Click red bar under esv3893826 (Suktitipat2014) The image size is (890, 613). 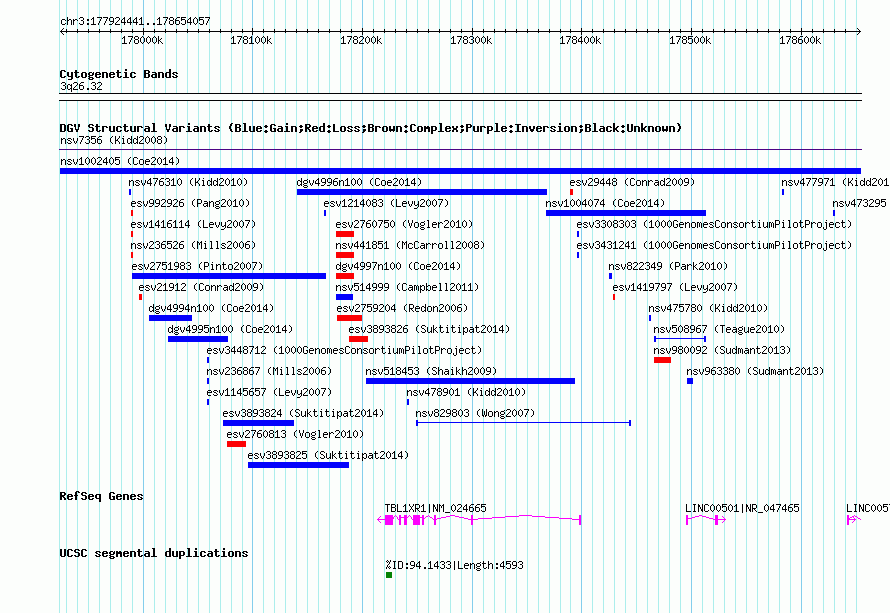pyautogui.click(x=358, y=339)
